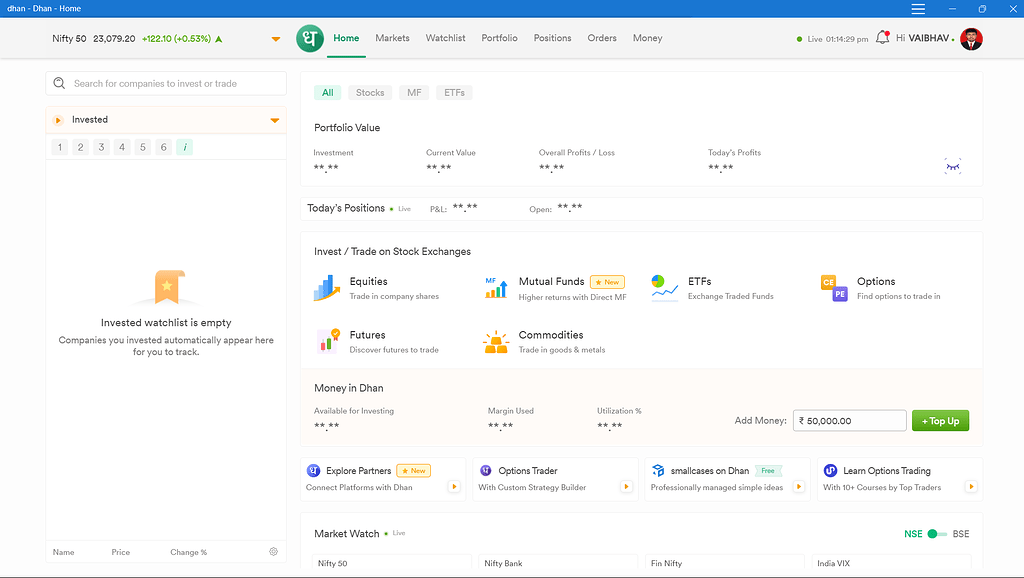Click the Dhan logo icon in the navbar

pyautogui.click(x=309, y=38)
